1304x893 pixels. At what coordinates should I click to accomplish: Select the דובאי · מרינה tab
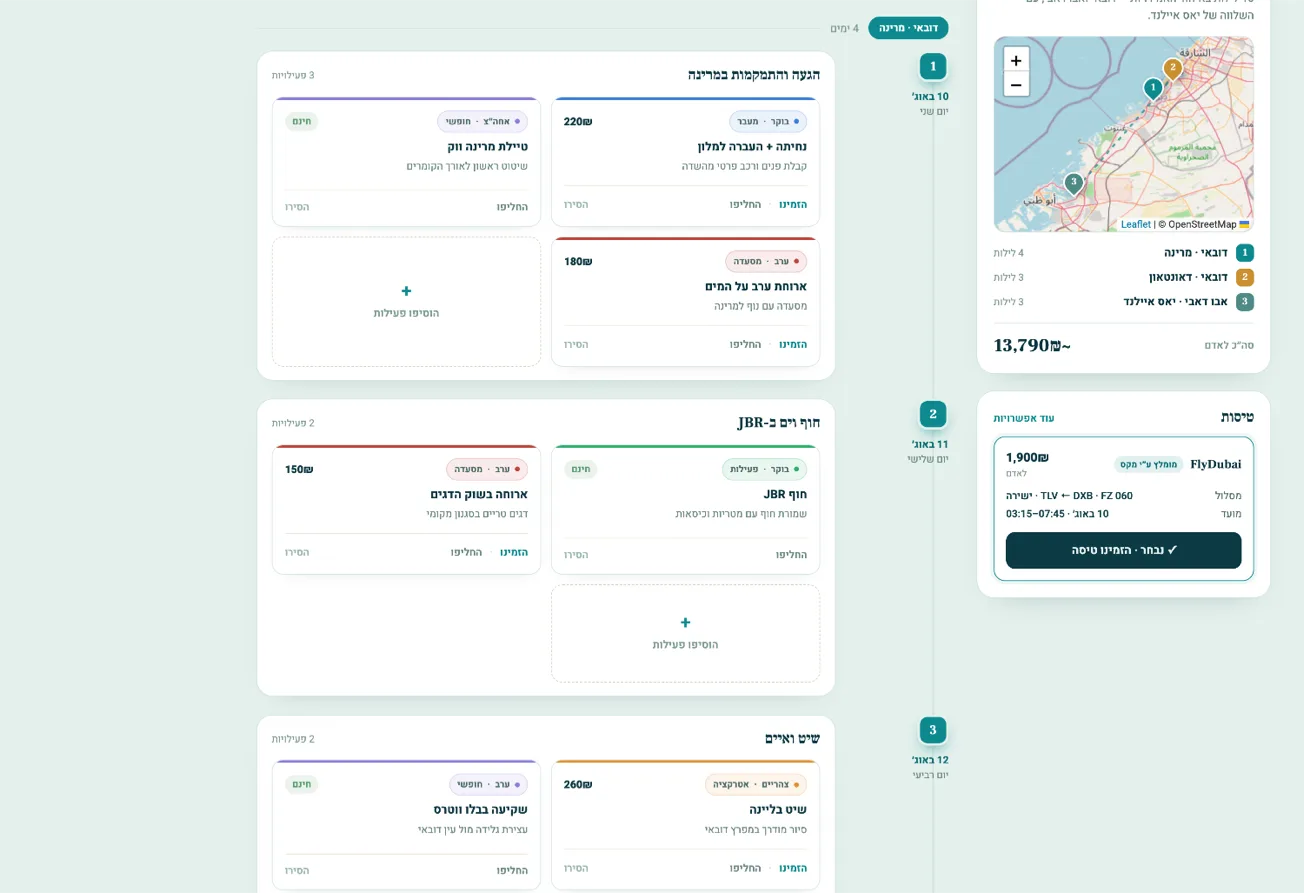click(908, 28)
